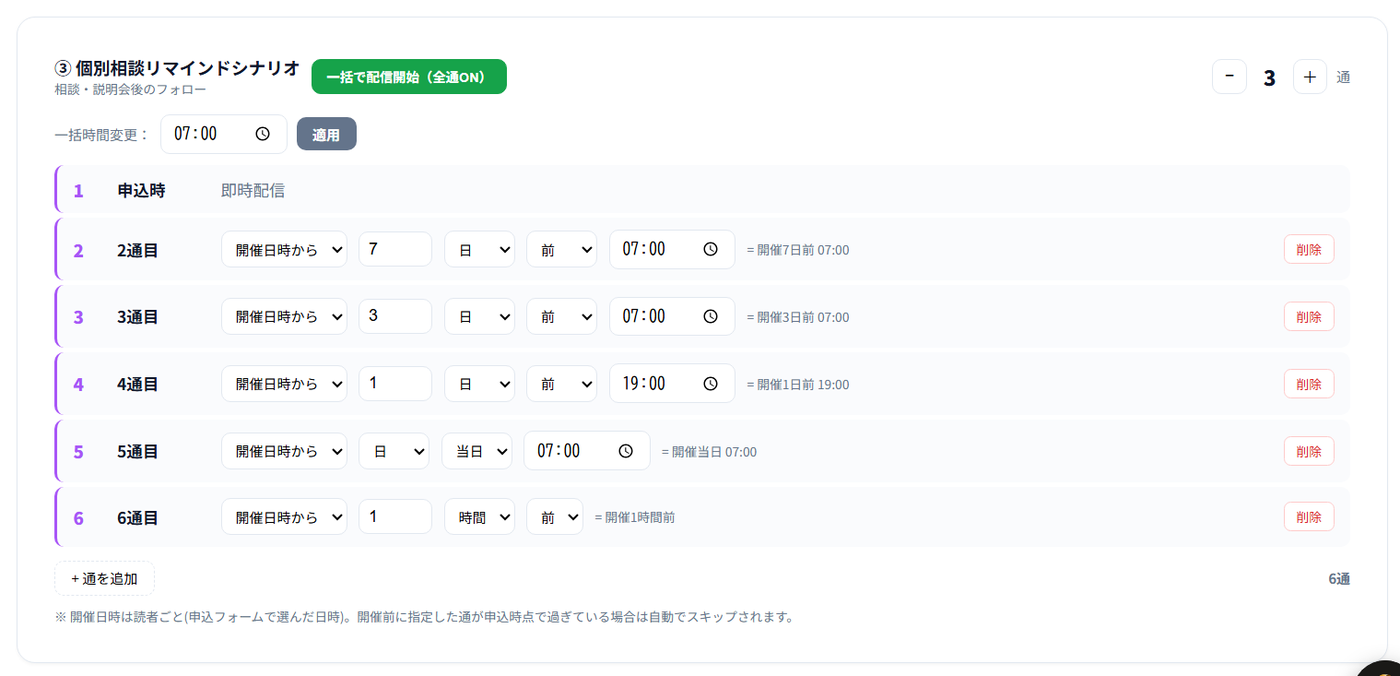This screenshot has width=1400, height=676.
Task: Open time picker clock in 3通目 row
Action: [711, 316]
